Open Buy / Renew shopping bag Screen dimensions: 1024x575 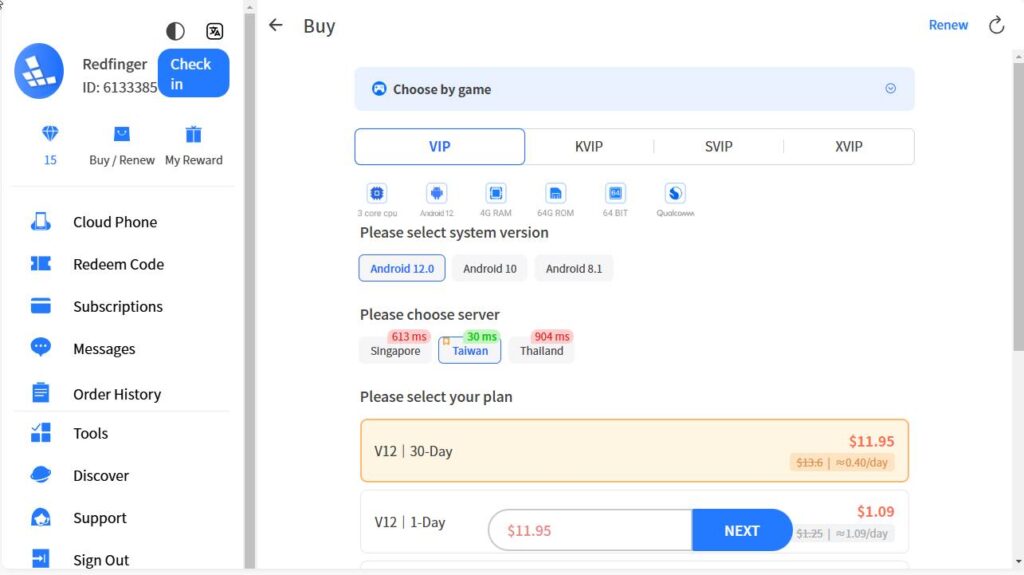click(122, 135)
